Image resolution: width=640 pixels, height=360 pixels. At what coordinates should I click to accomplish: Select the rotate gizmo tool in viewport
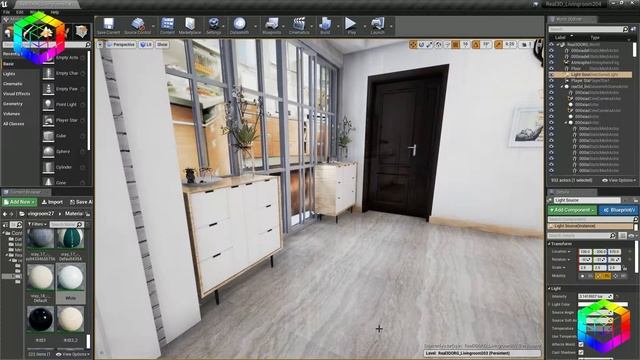click(421, 44)
